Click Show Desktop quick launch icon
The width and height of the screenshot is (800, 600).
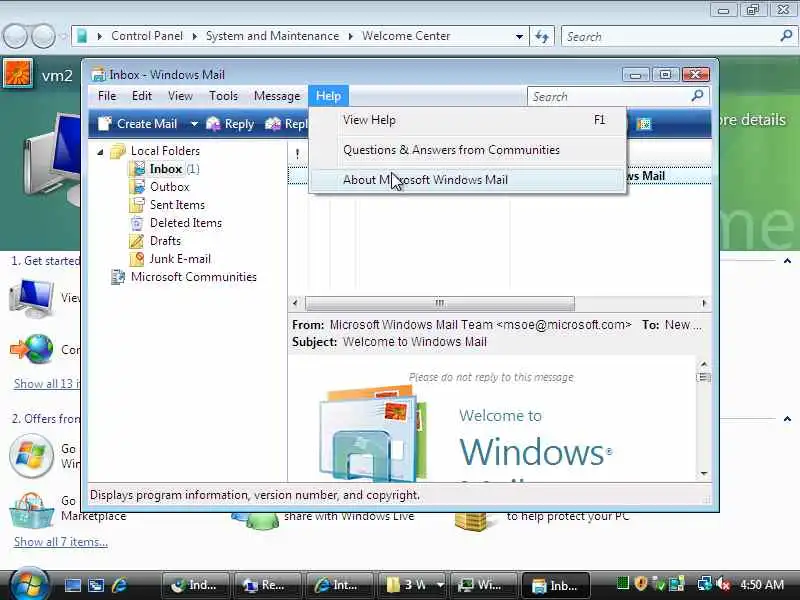[73, 585]
